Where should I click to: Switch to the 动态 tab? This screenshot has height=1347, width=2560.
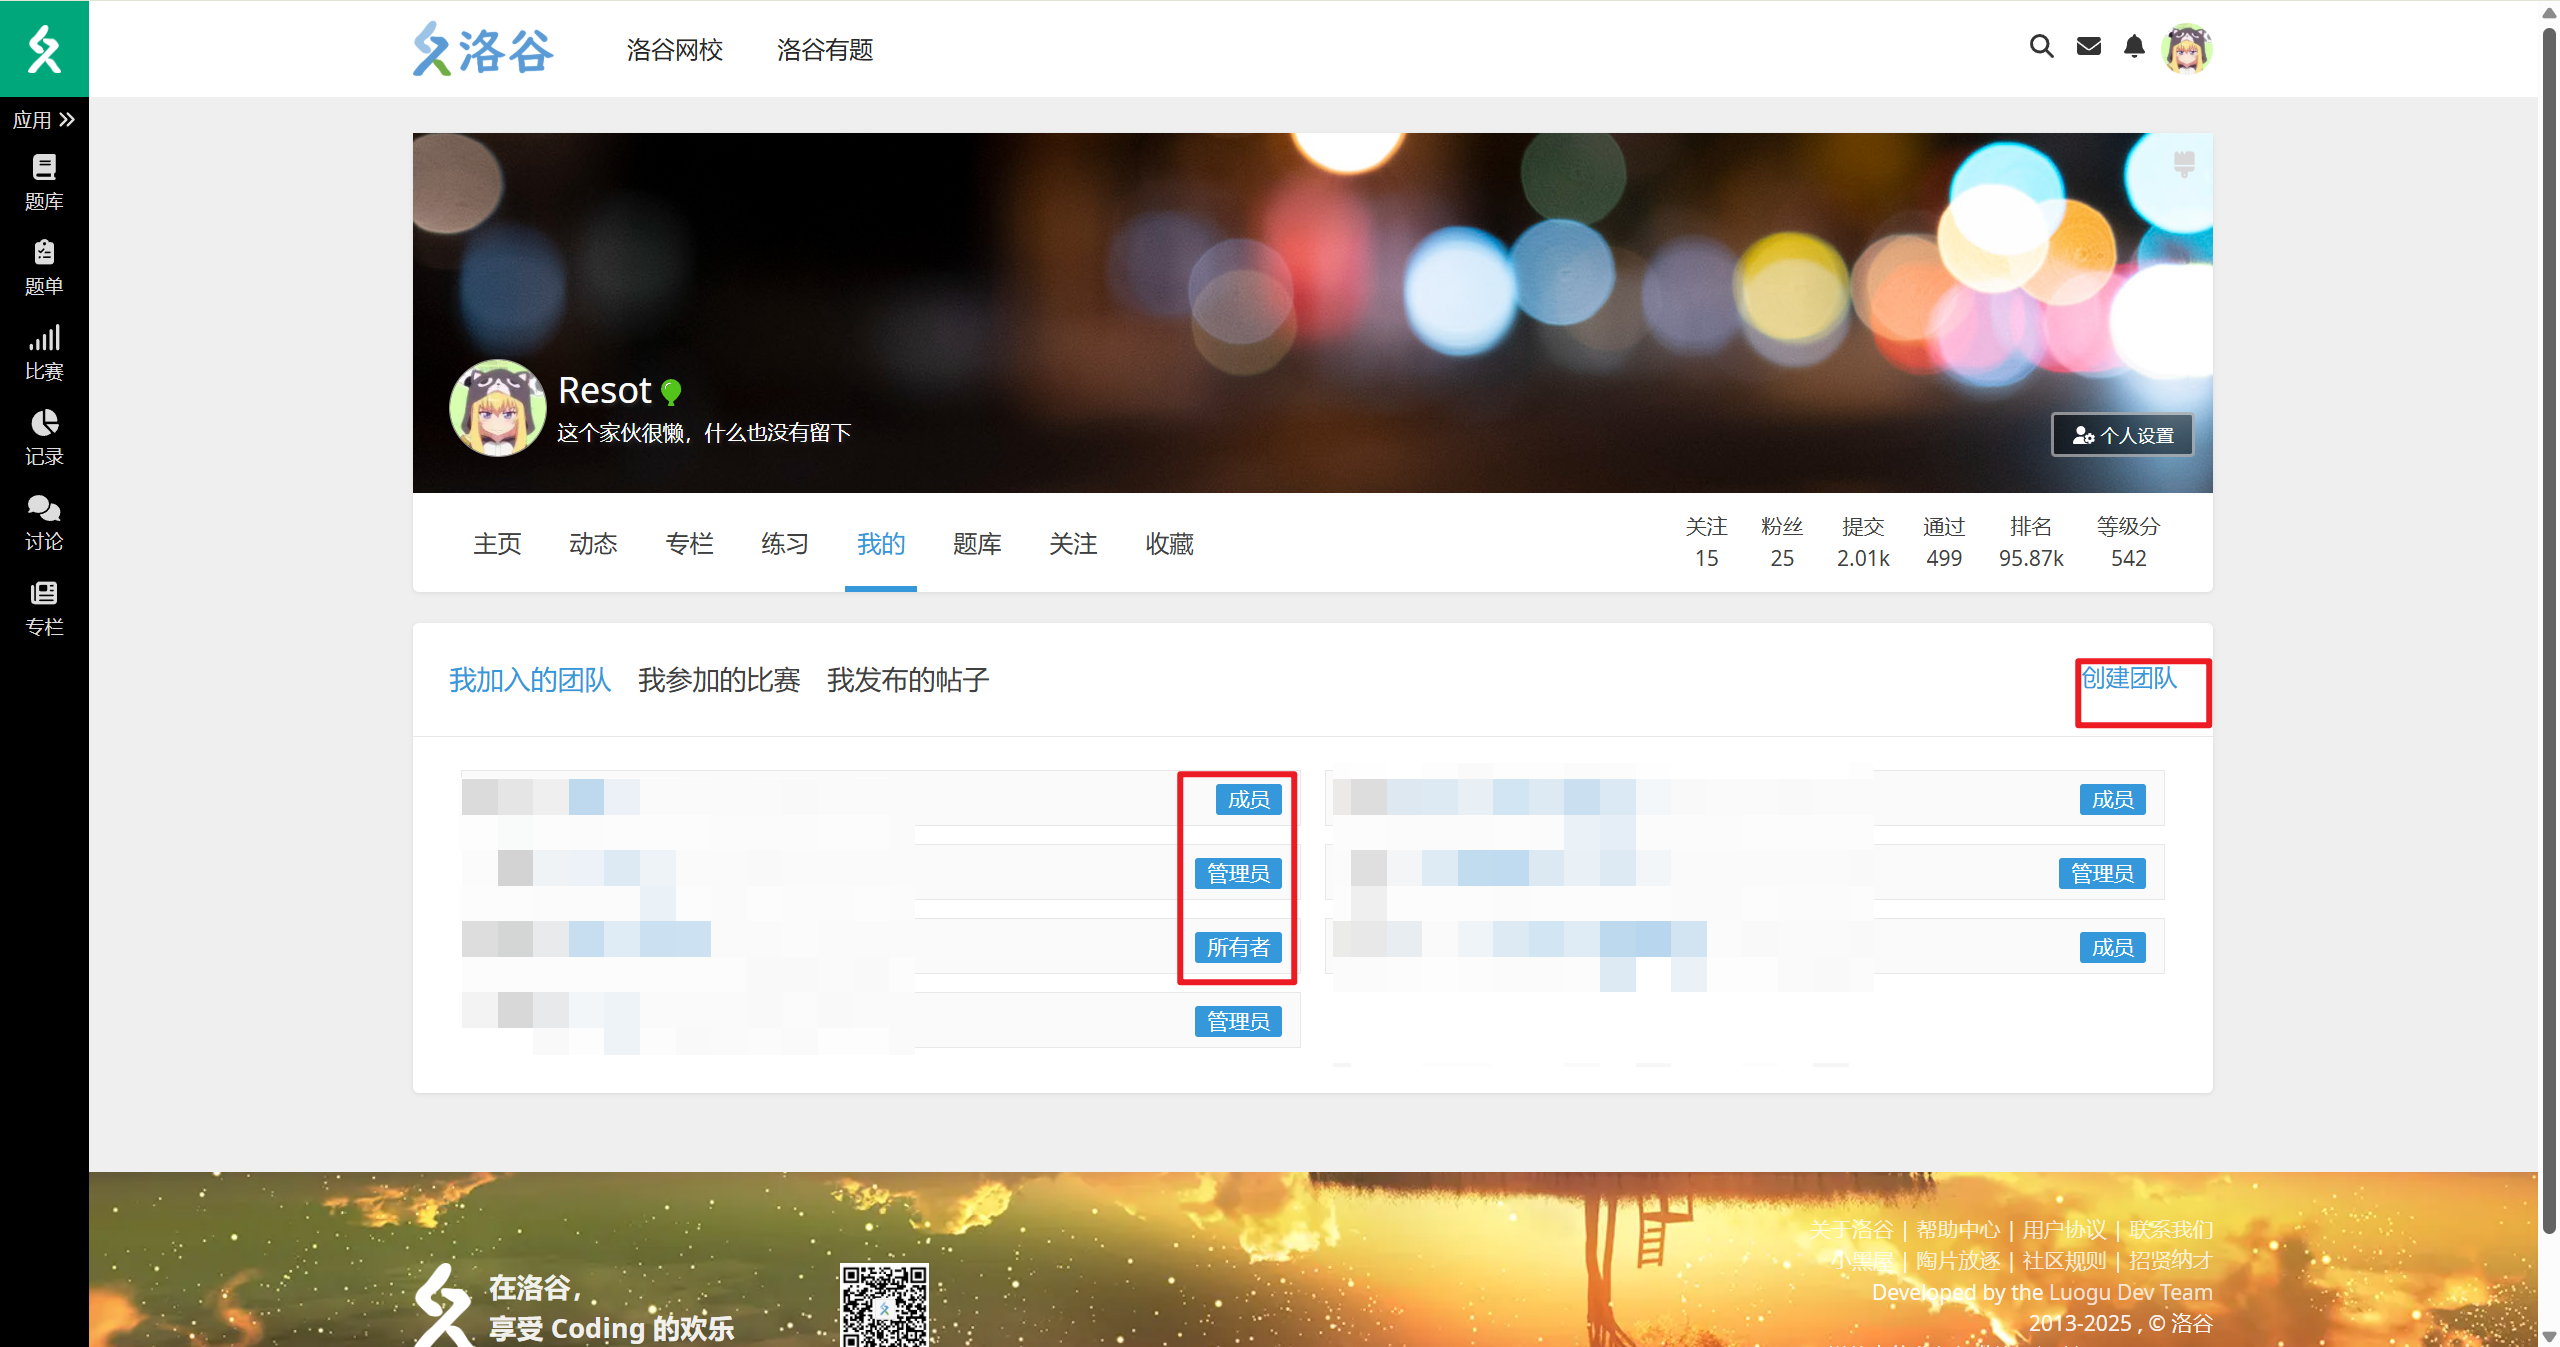[x=593, y=544]
